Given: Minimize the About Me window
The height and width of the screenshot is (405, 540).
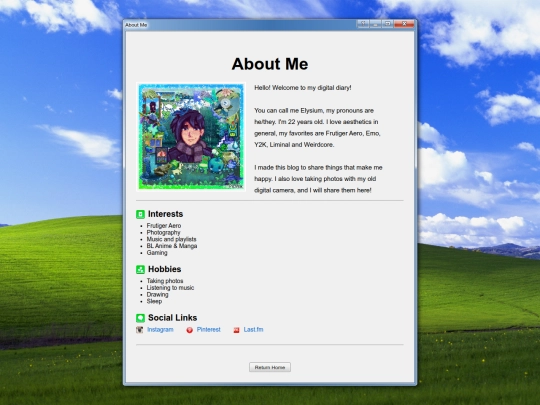Looking at the screenshot, I should tap(375, 24).
